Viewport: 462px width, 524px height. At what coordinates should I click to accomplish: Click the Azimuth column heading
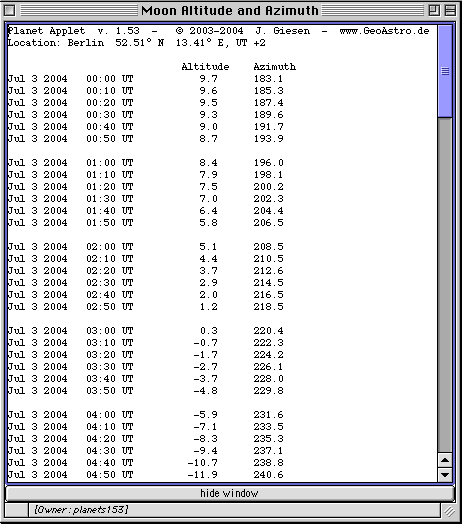274,67
